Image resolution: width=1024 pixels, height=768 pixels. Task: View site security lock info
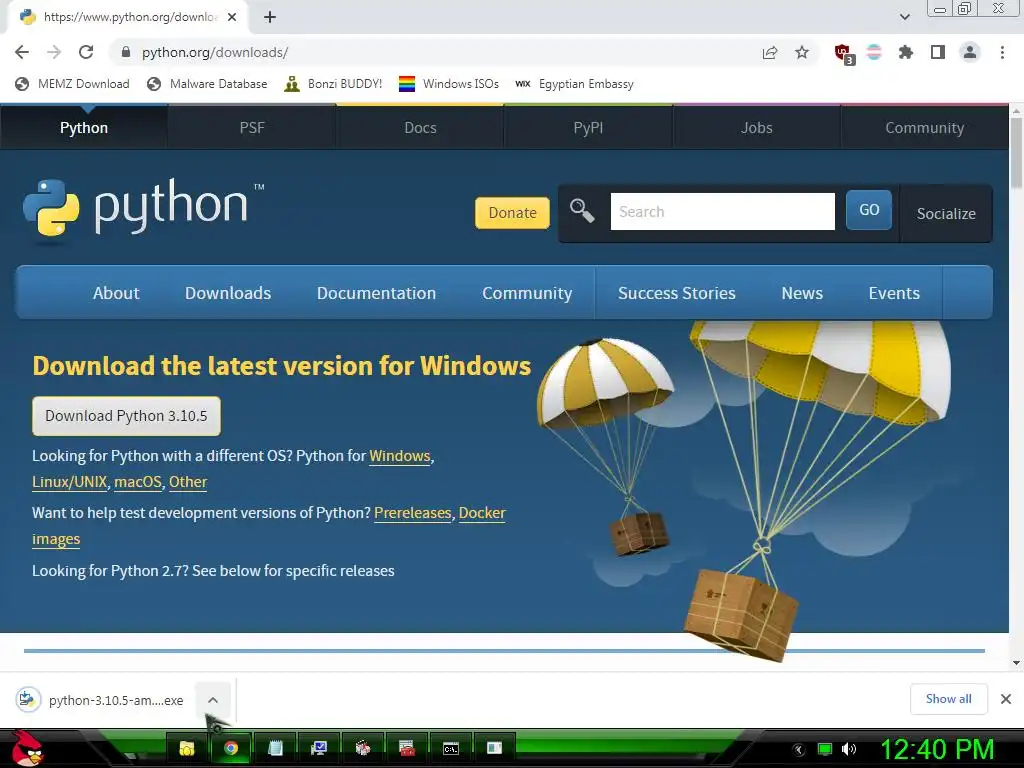(x=126, y=52)
